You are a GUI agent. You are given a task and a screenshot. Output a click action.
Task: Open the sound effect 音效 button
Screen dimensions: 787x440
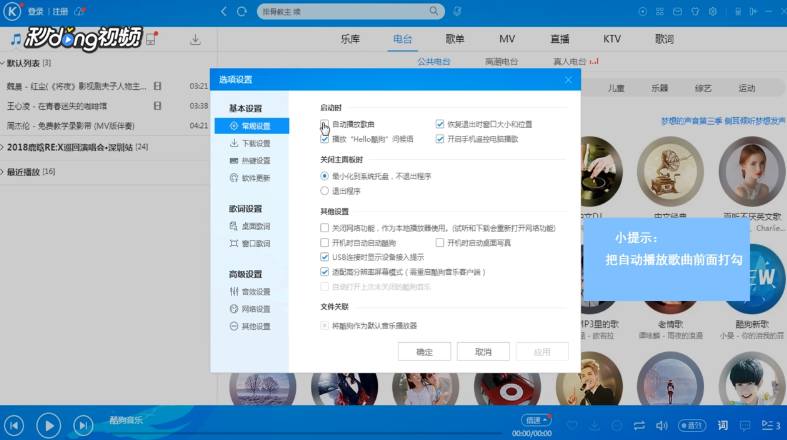(x=692, y=425)
